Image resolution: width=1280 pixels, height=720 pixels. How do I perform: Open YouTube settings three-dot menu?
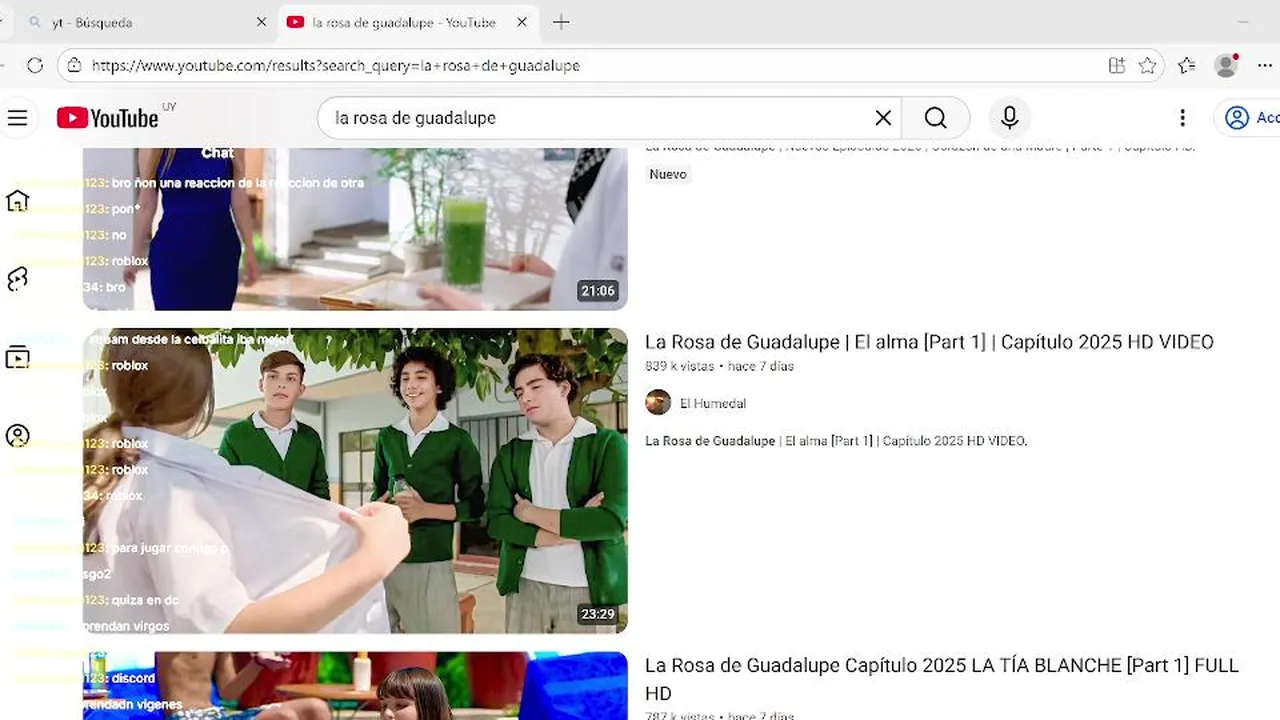pos(1182,118)
